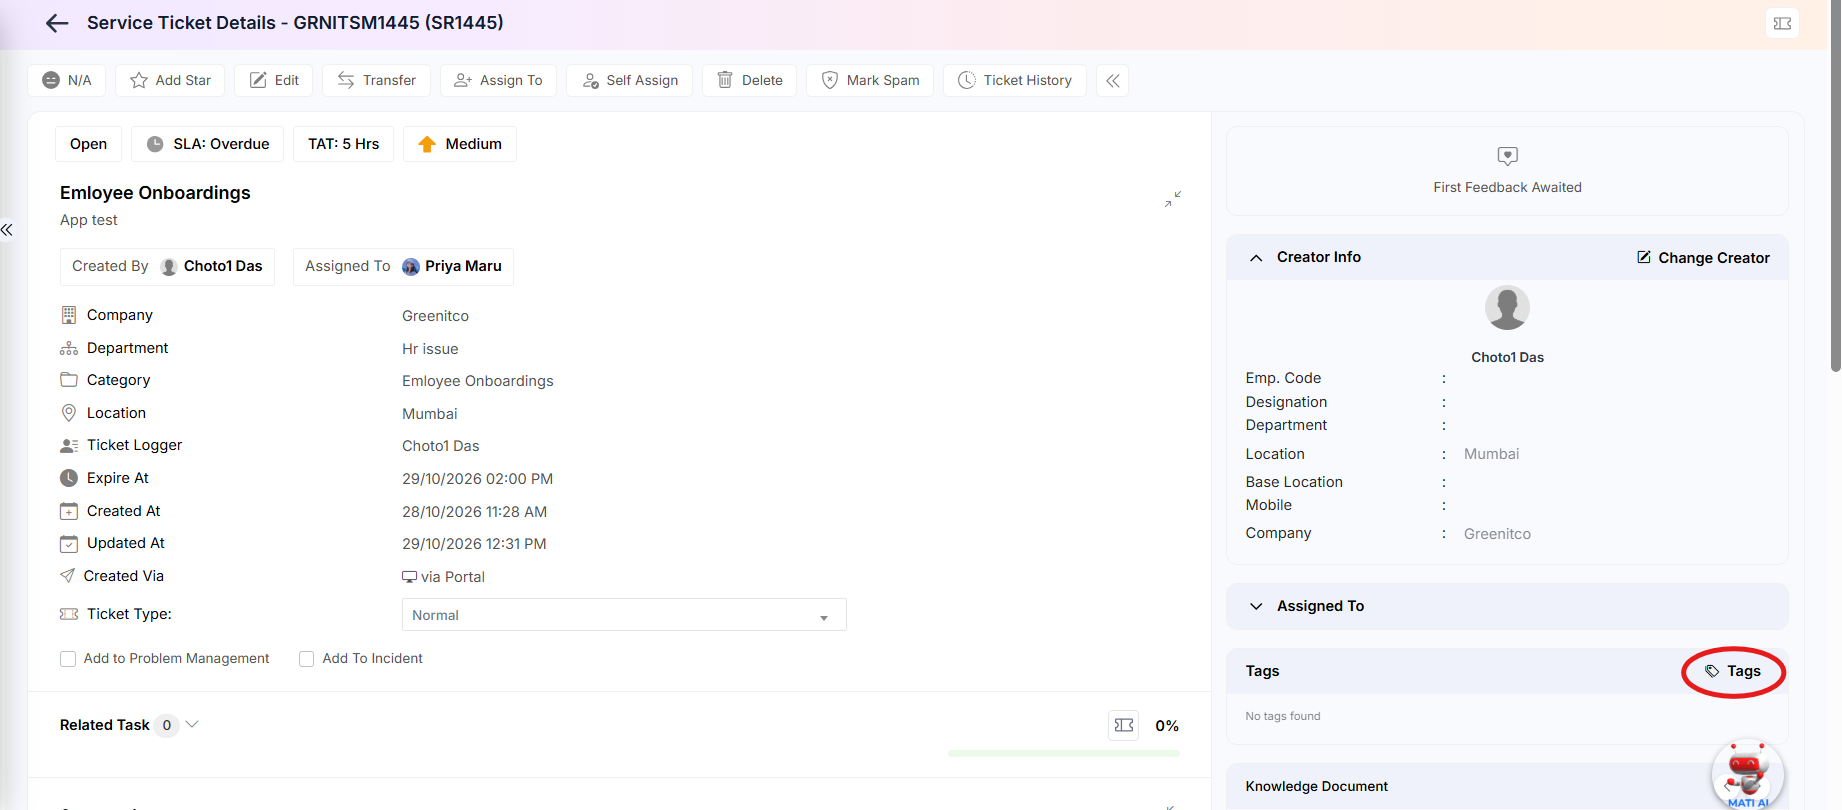Click Choto1 Das avatar in Creator Info
This screenshot has height=810, width=1842.
coord(1507,308)
